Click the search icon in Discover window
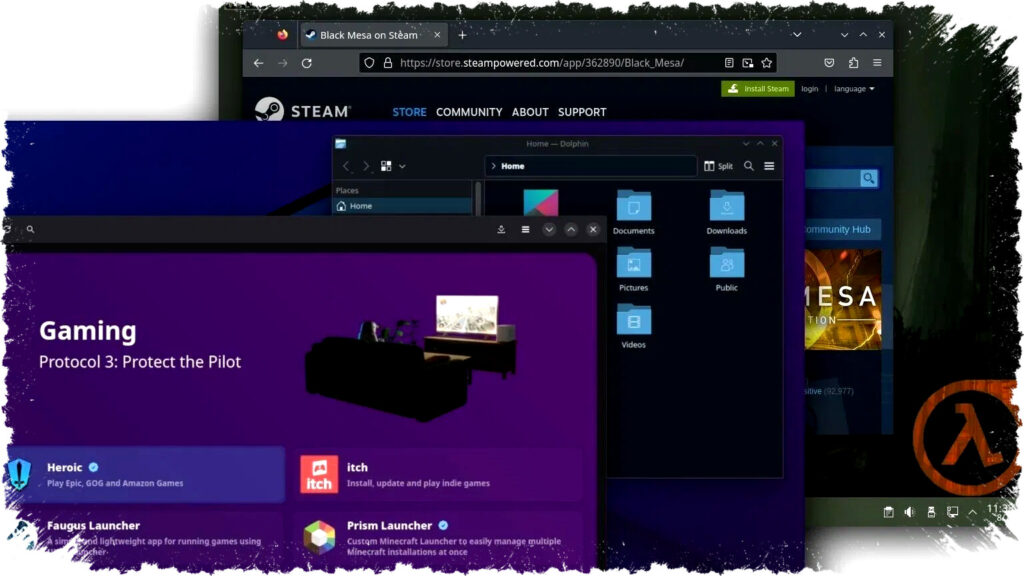This screenshot has height=576, width=1024. pyautogui.click(x=30, y=229)
